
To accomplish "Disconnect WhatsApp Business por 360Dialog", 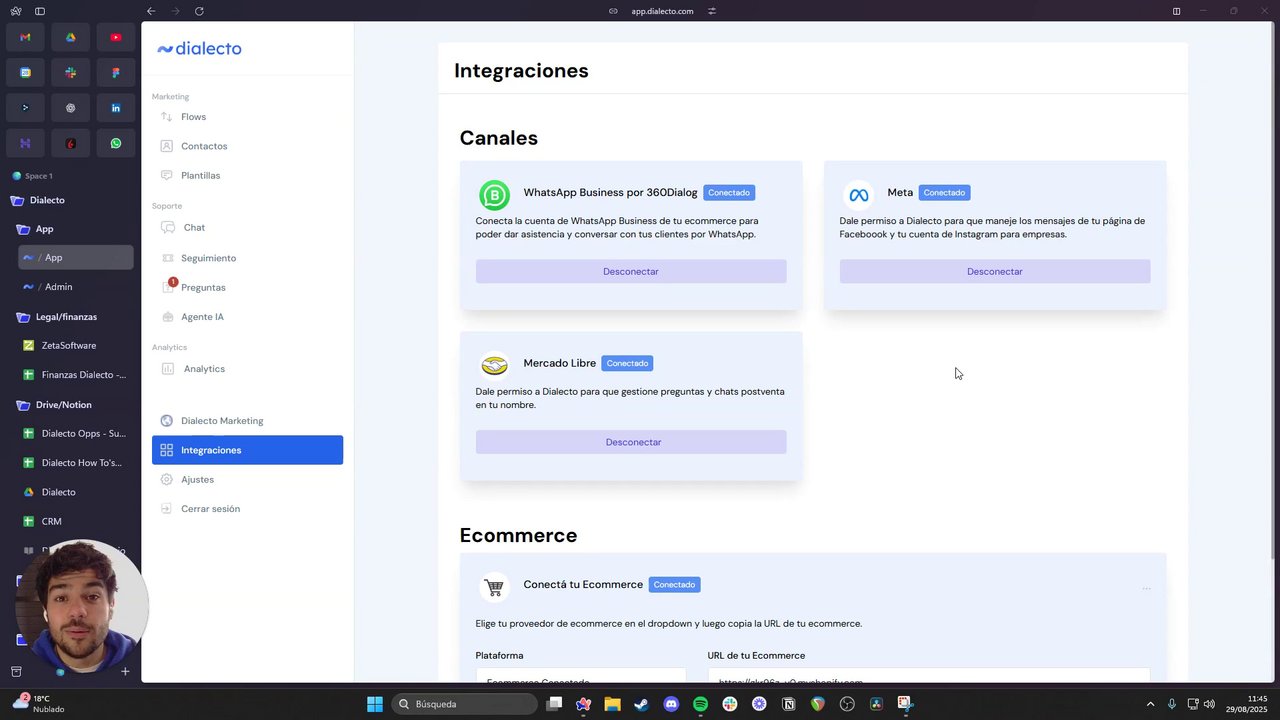I will click(631, 271).
